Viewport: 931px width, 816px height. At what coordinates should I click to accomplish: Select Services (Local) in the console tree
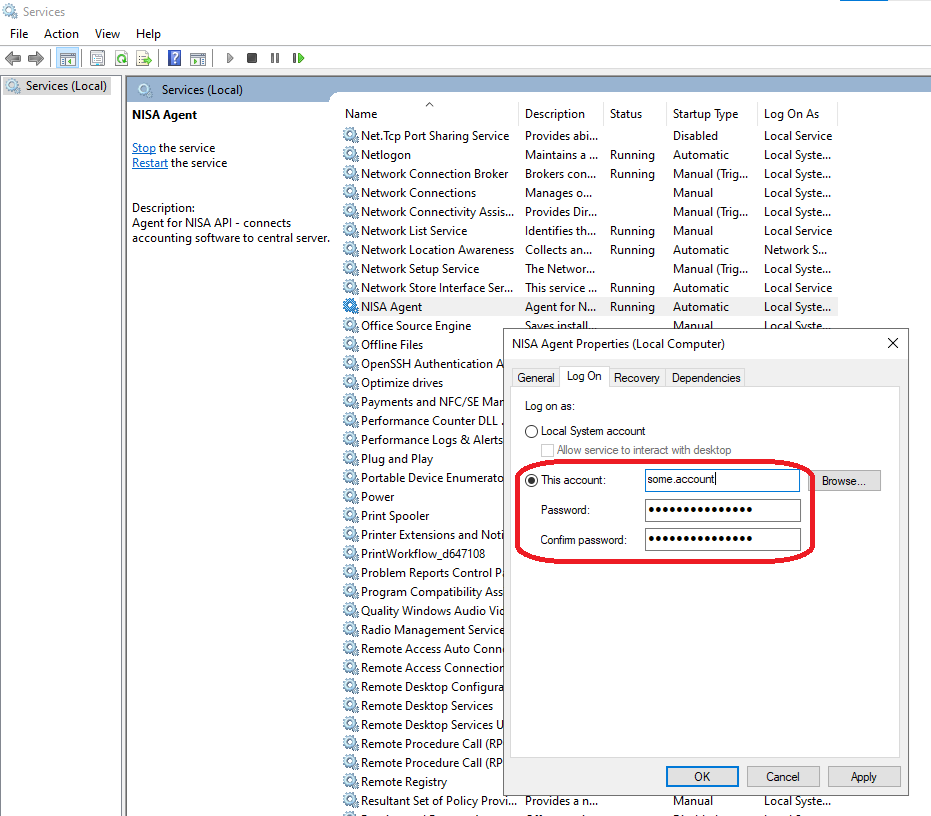click(x=66, y=86)
